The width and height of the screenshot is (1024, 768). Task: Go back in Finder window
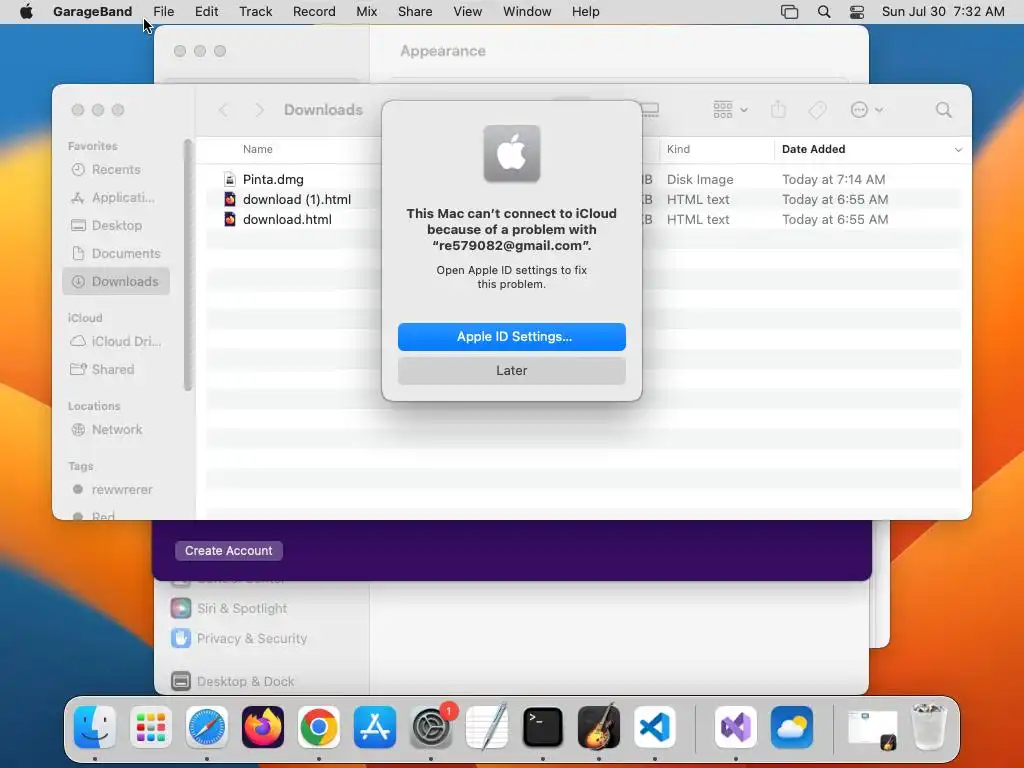[x=223, y=110]
